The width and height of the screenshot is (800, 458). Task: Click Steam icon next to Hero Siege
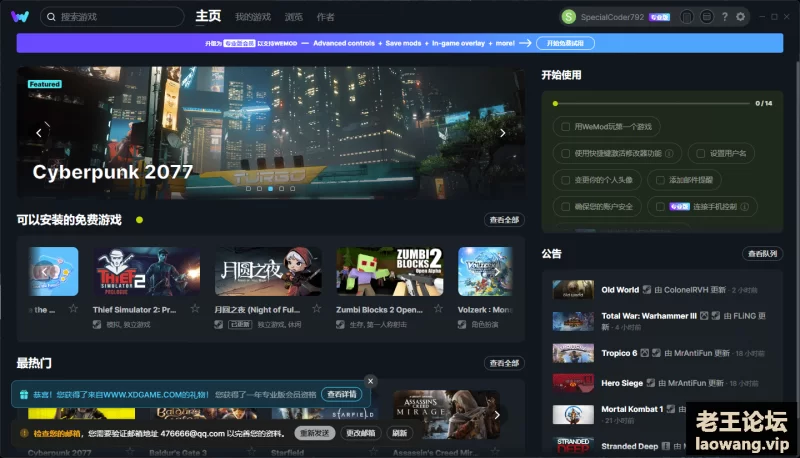pos(651,383)
